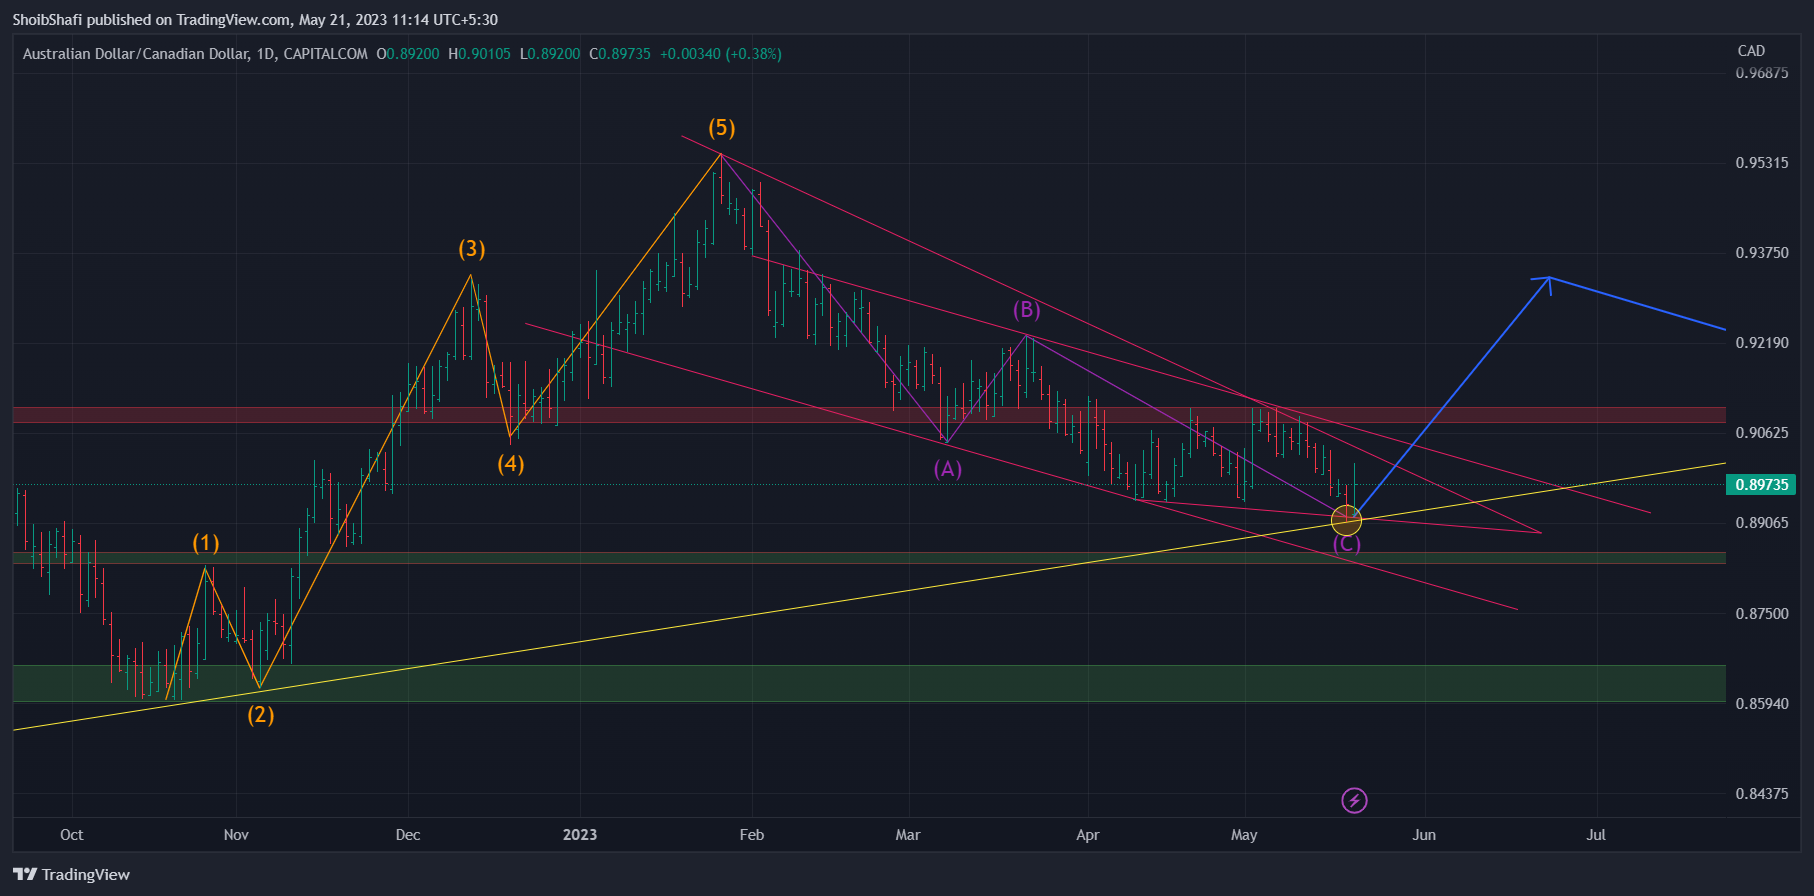The height and width of the screenshot is (896, 1814).
Task: Select the close value C0.89735
Action: tap(620, 54)
